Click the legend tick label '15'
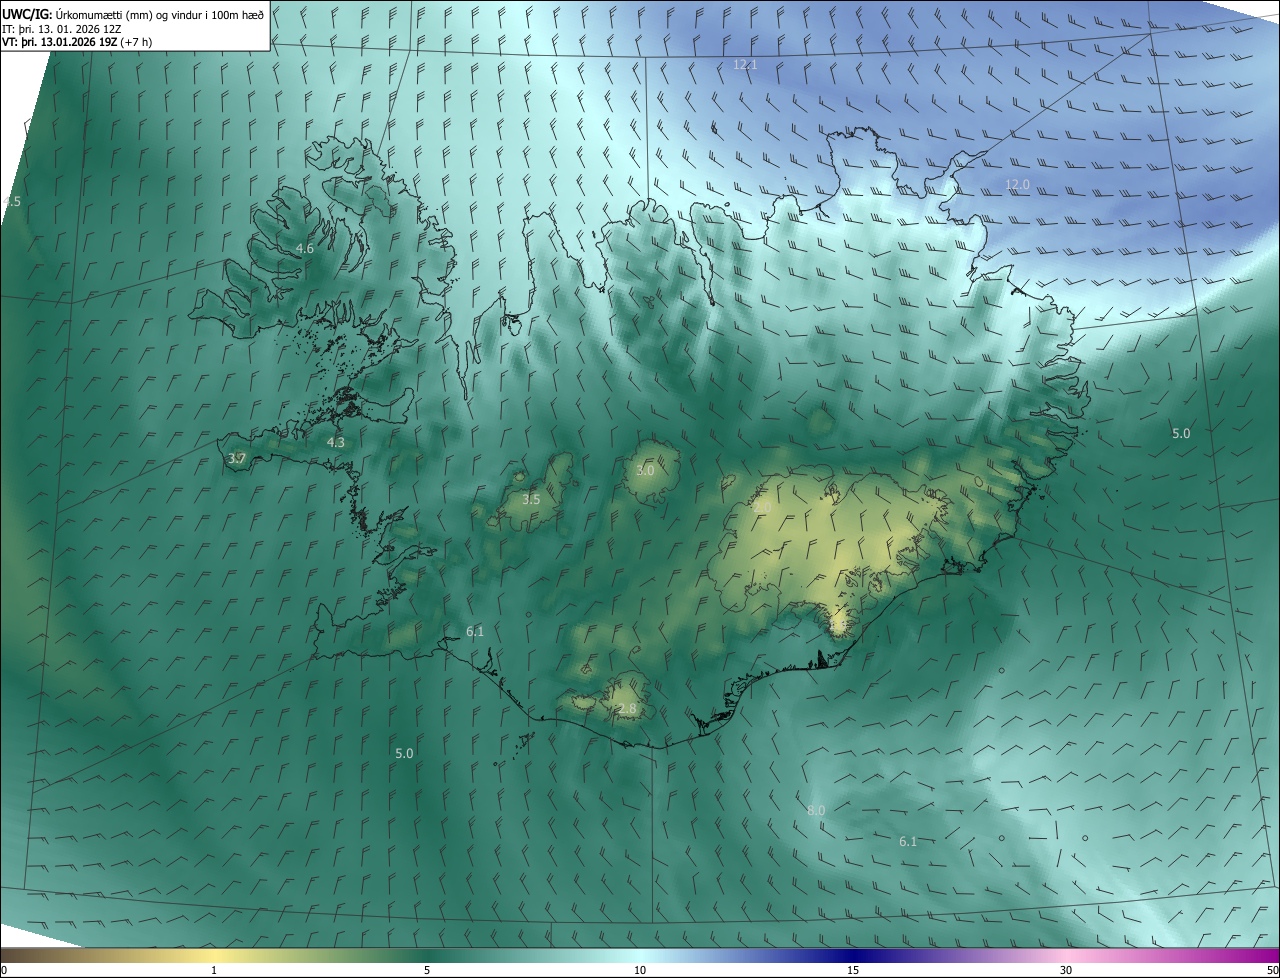This screenshot has height=978, width=1280. coord(853,970)
